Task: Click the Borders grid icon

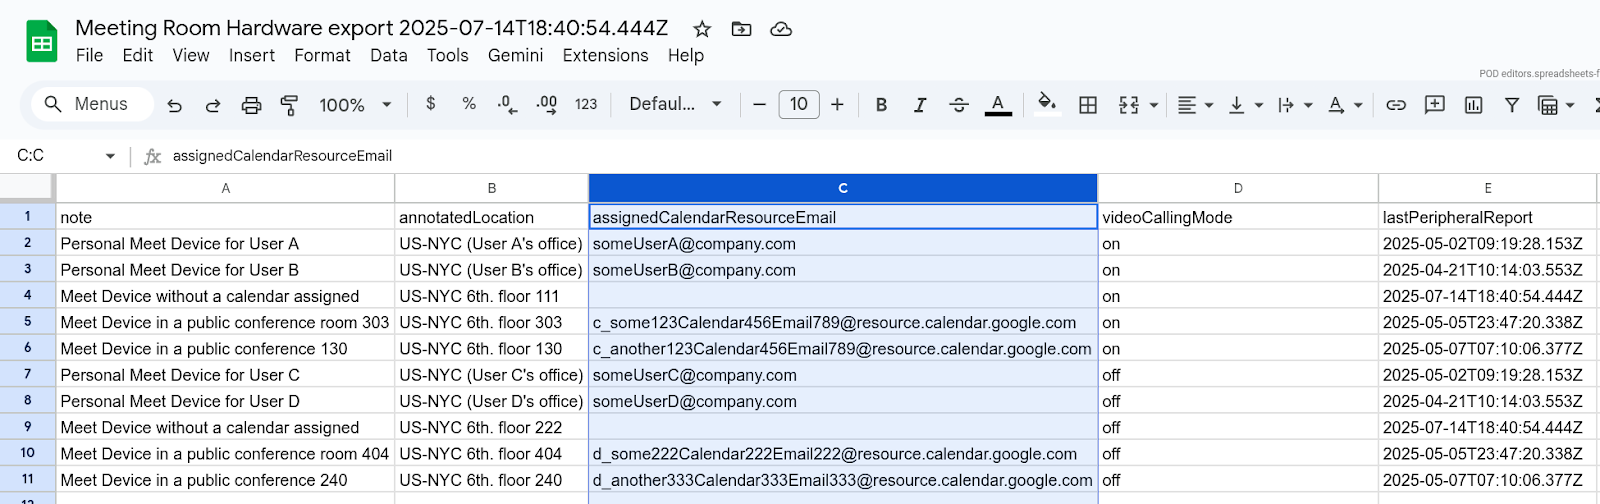Action: click(x=1088, y=105)
